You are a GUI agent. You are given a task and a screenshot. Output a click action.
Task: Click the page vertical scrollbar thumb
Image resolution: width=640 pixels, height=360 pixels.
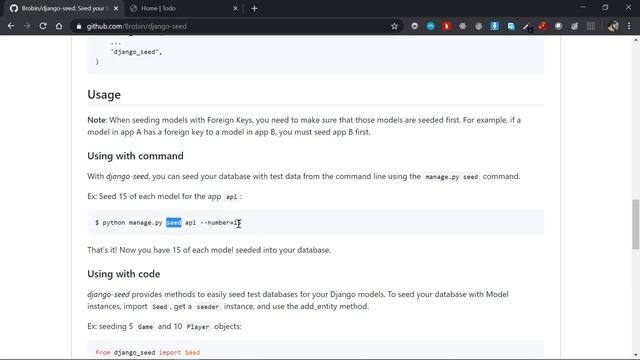636,224
